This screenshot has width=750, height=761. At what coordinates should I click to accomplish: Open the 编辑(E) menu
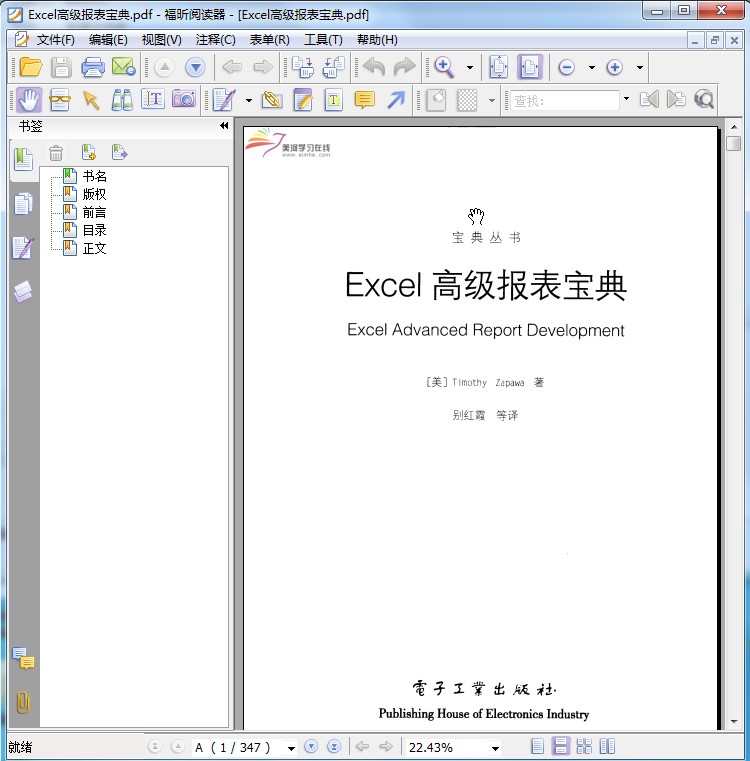click(108, 40)
